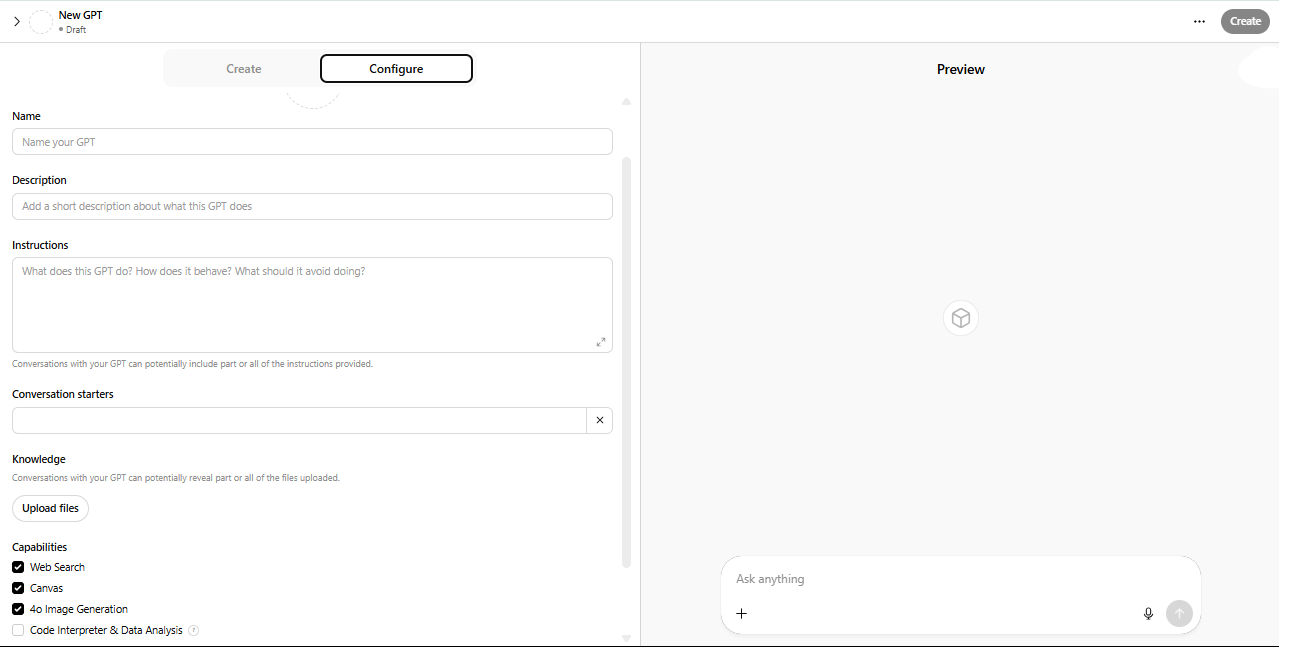
Task: Uncheck 4o Image Generation capability
Action: [18, 609]
